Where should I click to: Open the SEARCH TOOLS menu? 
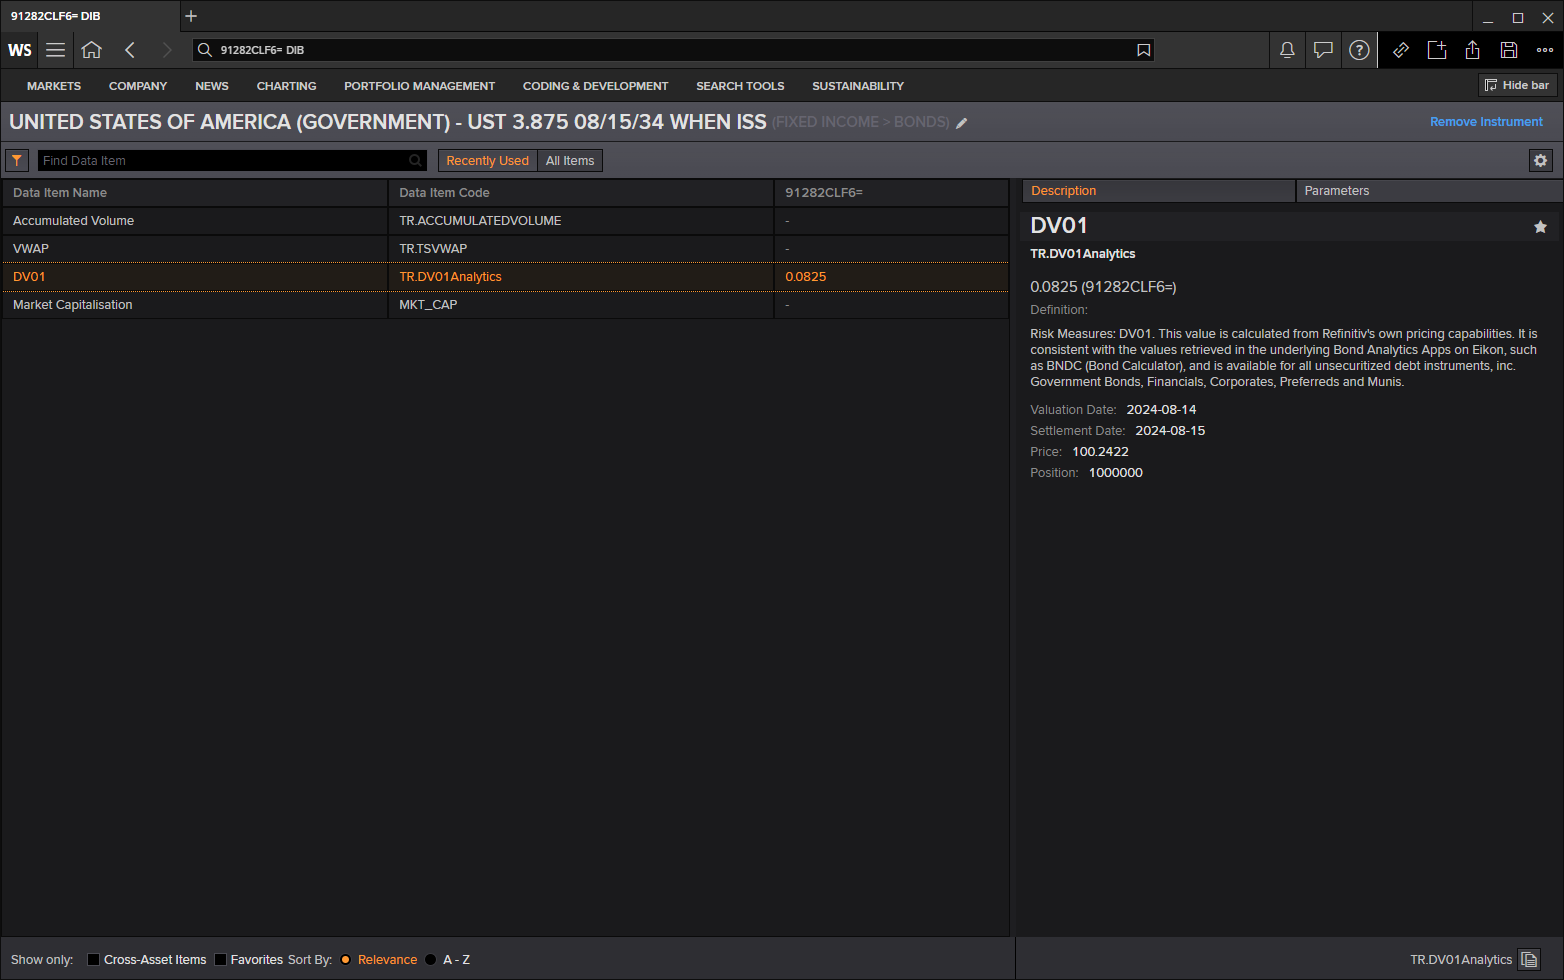pos(740,86)
